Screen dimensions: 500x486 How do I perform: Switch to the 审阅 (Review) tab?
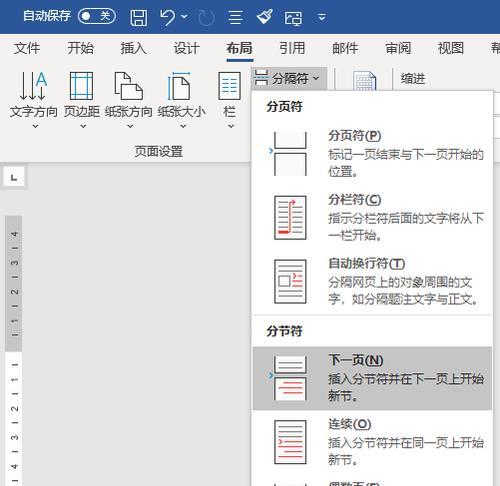pyautogui.click(x=398, y=48)
